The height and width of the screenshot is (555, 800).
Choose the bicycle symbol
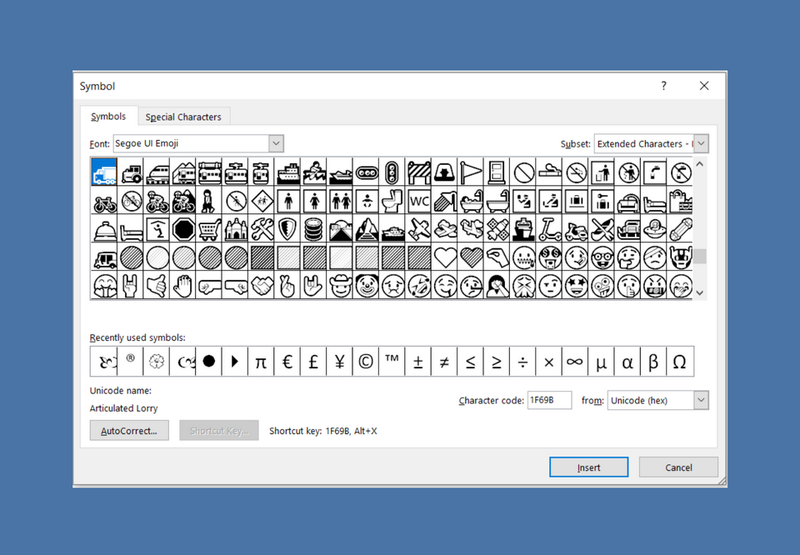(x=105, y=201)
